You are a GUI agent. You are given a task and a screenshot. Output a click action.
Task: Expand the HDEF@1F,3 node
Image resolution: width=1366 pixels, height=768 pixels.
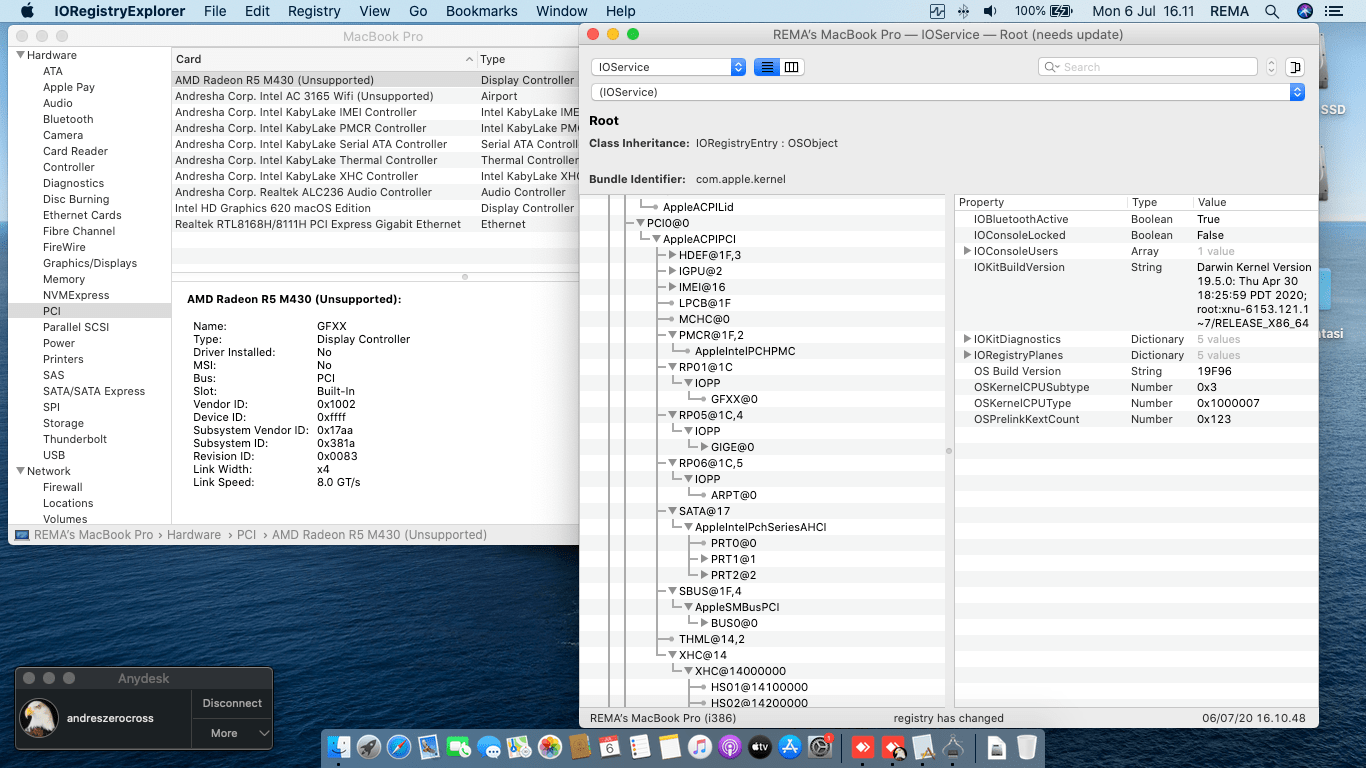click(673, 255)
